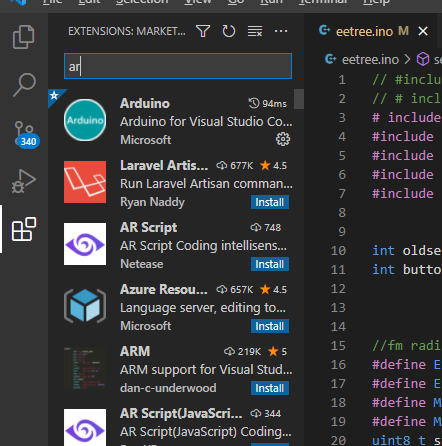Click the 'AR Script Coding intellisens...' description
This screenshot has height=446, width=442.
tap(203, 246)
